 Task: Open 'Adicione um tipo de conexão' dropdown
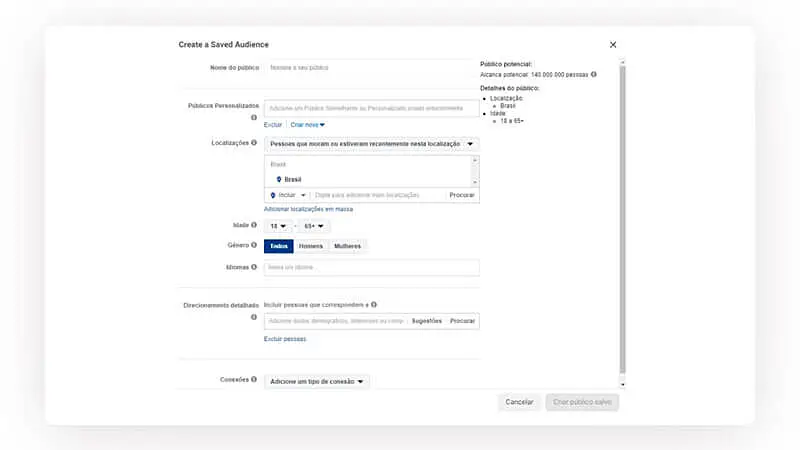click(x=316, y=381)
